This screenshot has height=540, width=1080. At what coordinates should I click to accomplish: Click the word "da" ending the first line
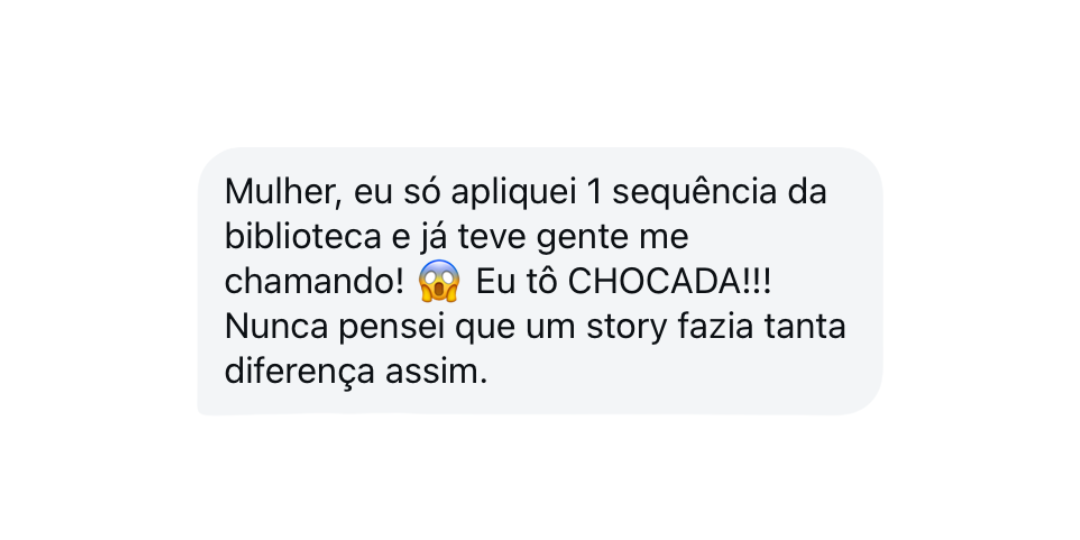(807, 191)
